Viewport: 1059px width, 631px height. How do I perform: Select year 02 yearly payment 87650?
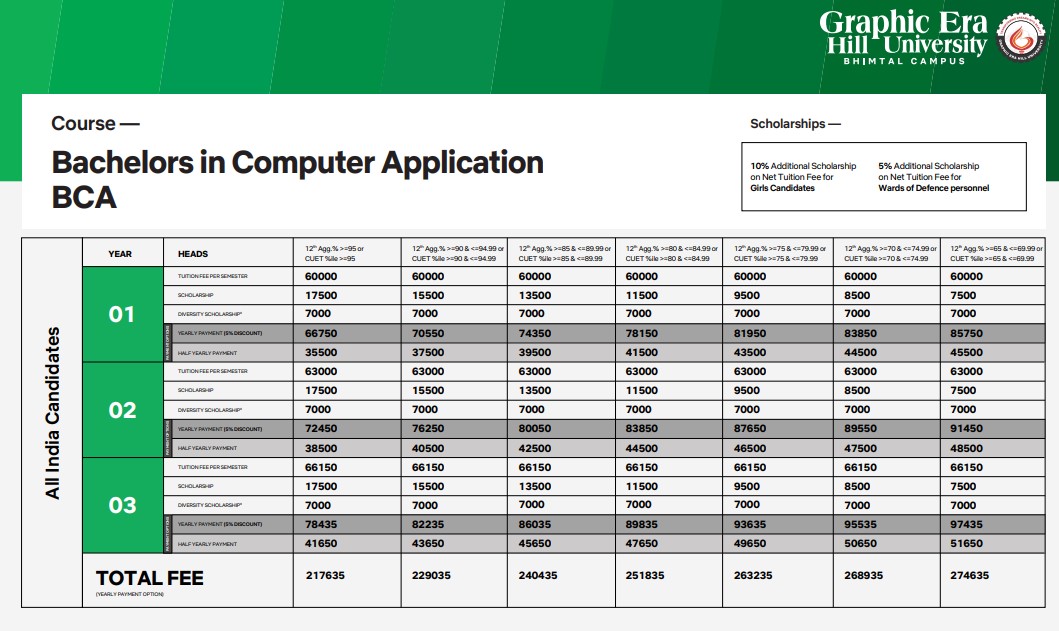coord(750,428)
